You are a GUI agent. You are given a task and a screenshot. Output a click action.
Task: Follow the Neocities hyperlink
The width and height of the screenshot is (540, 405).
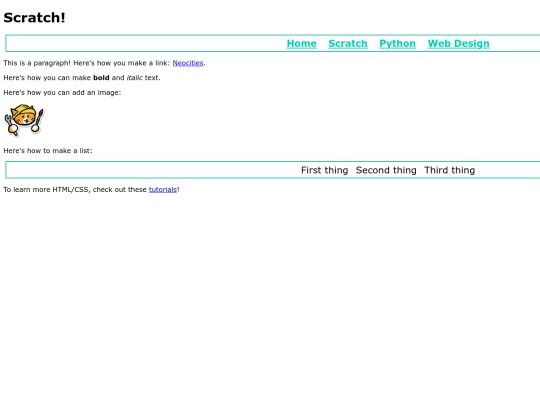[188, 63]
